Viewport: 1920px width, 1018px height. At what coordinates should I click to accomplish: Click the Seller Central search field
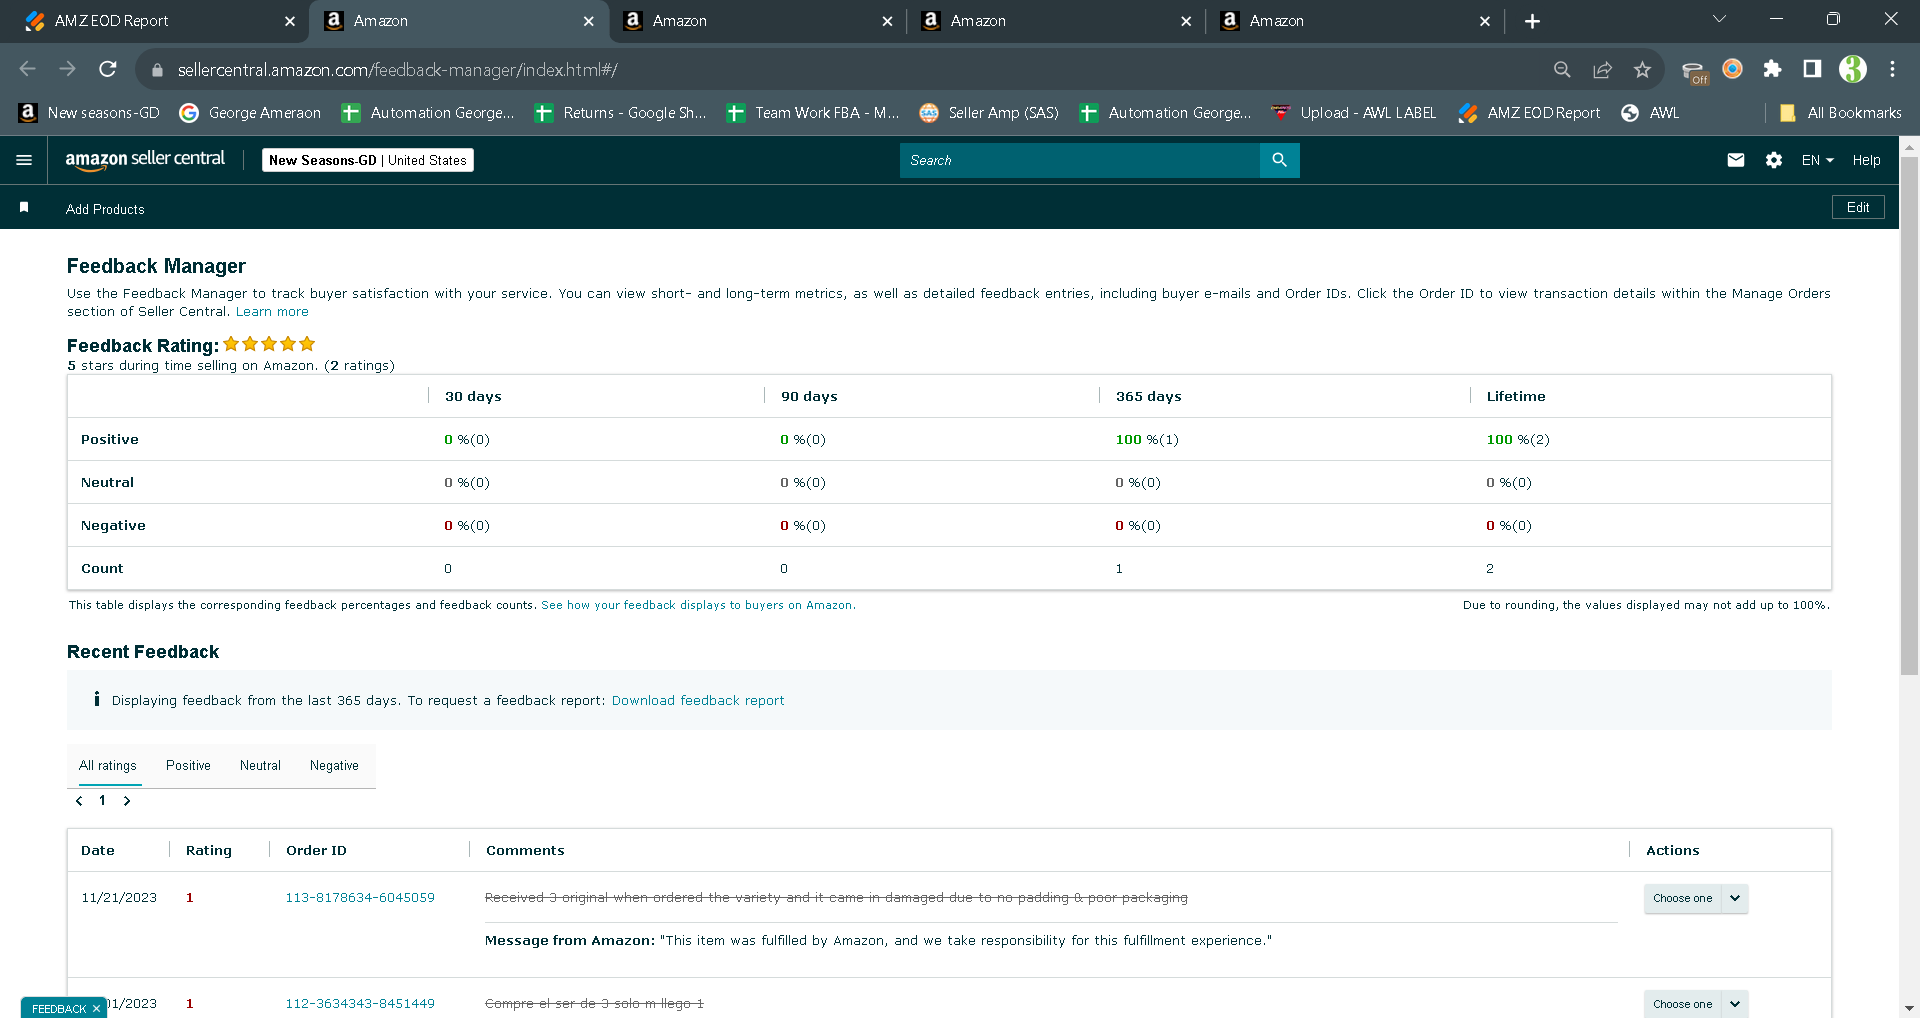[x=1080, y=160]
